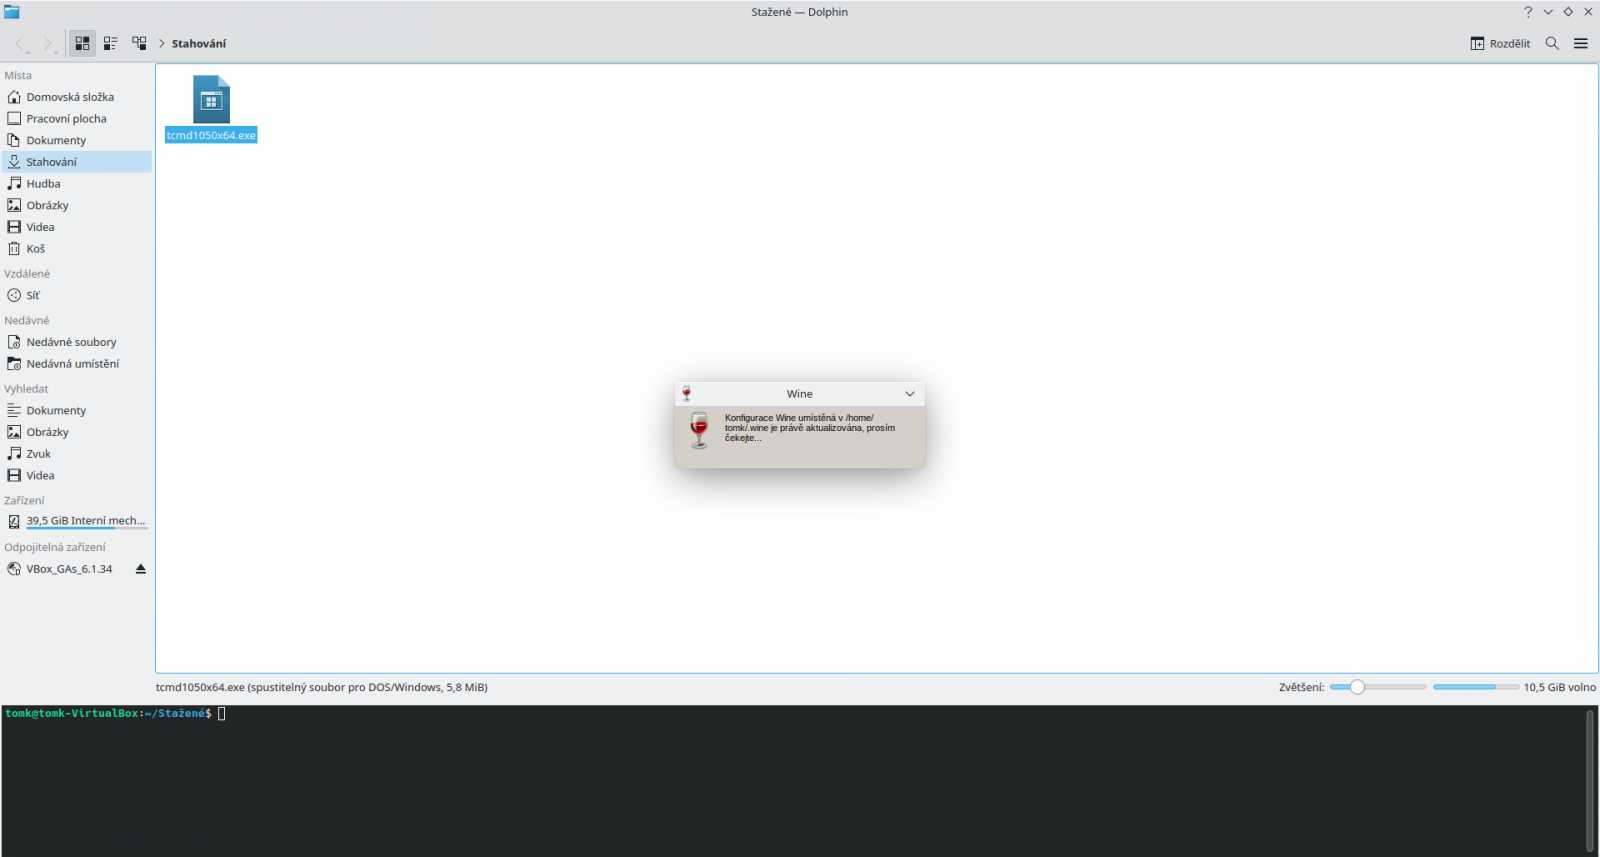The image size is (1600, 857).
Task: Click the Wine dialog's minimize chevron
Action: point(910,394)
